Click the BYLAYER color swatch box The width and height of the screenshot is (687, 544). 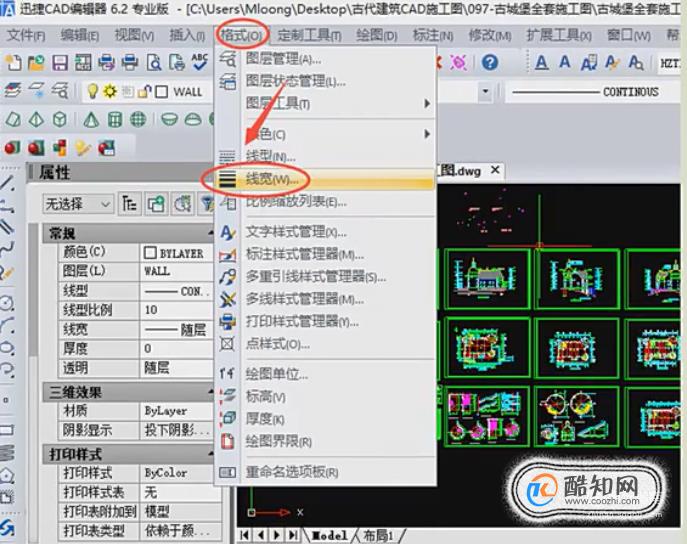click(150, 253)
